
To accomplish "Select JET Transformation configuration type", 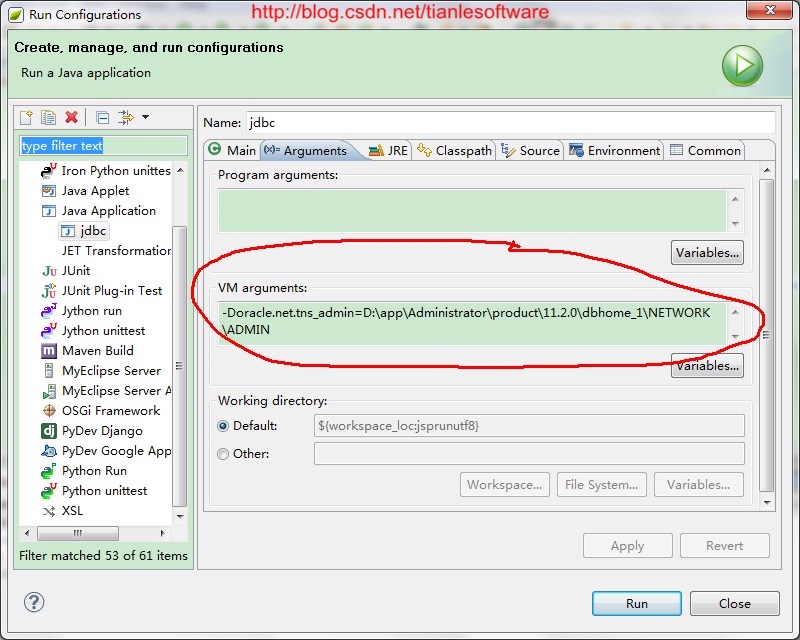I will click(x=116, y=251).
